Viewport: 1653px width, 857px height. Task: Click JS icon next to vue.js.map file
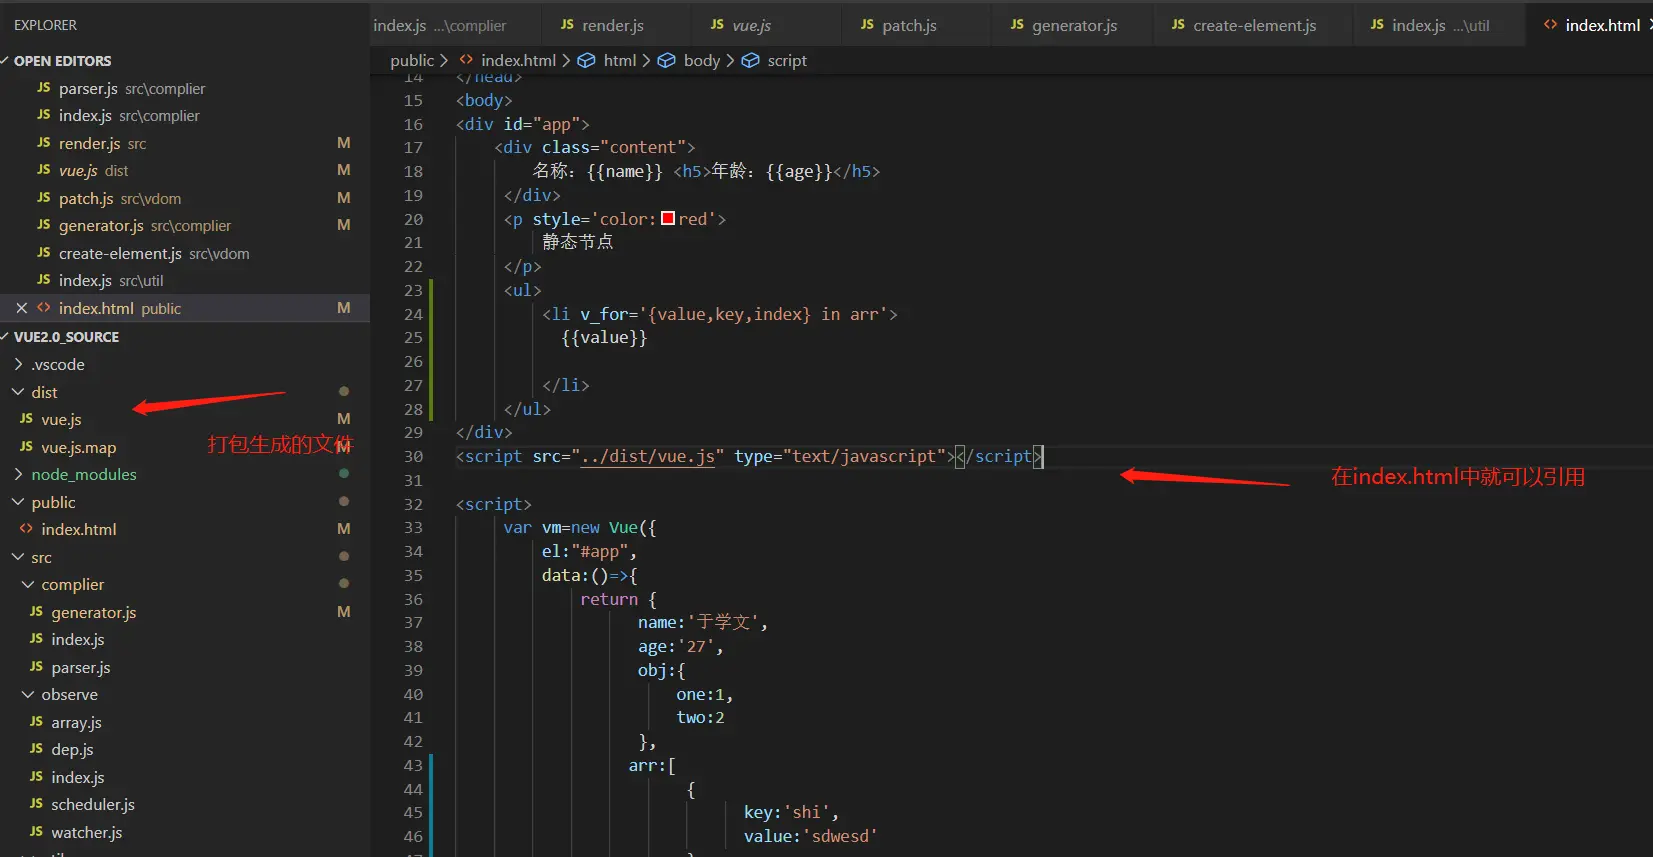click(x=26, y=447)
